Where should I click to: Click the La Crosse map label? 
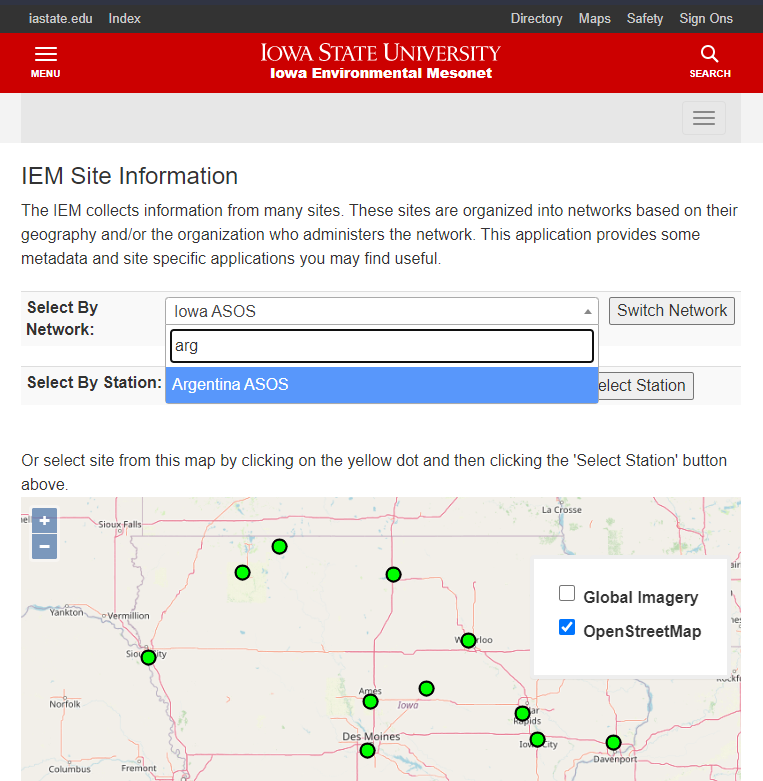[x=562, y=510]
